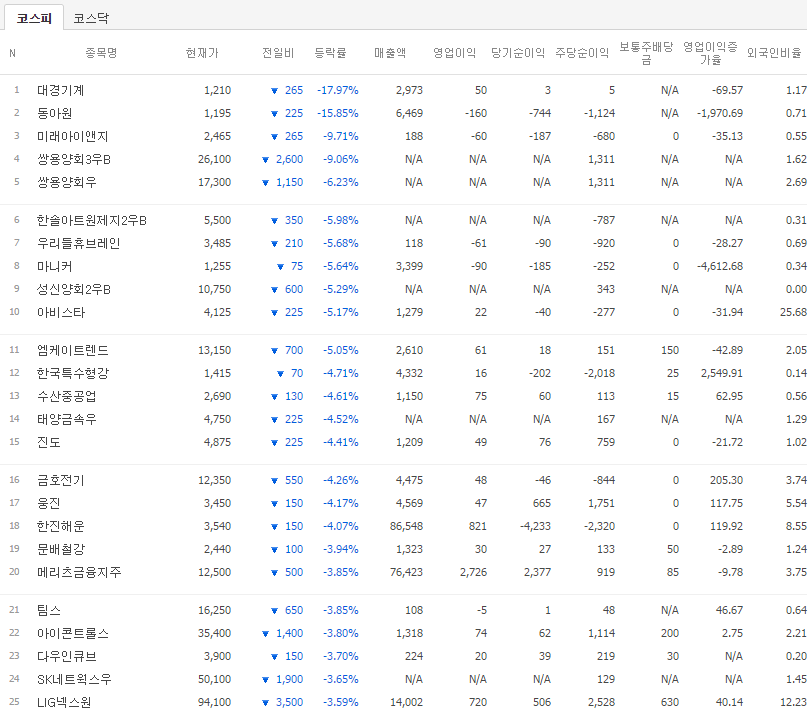812x718 pixels.
Task: Open stock 팀스
Action: click(49, 610)
